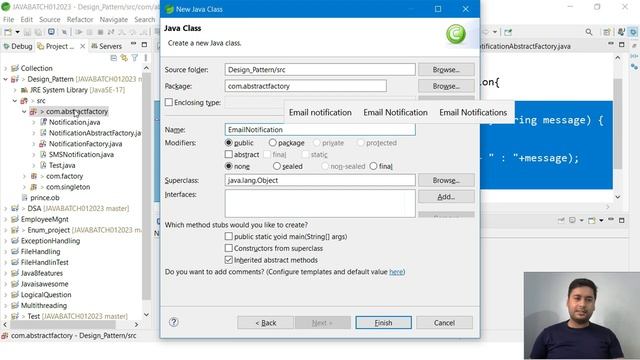Open the Navigate menu
Viewport: 640px width, 360px height.
pos(113,19)
